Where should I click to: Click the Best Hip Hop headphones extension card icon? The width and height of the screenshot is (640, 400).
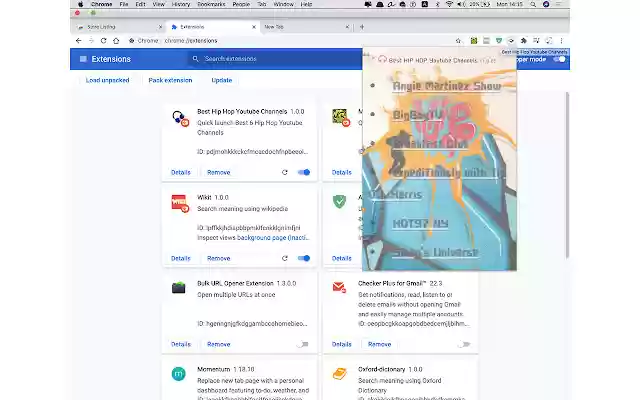180,118
